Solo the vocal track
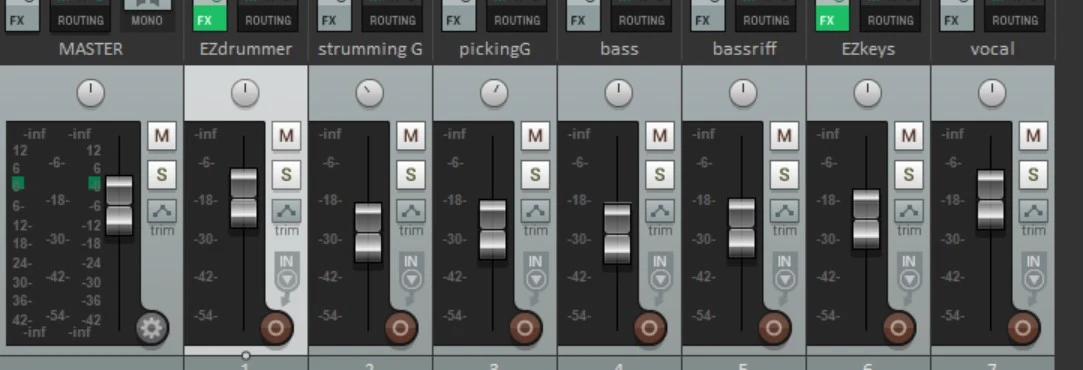Image resolution: width=1083 pixels, height=370 pixels. click(x=1033, y=175)
